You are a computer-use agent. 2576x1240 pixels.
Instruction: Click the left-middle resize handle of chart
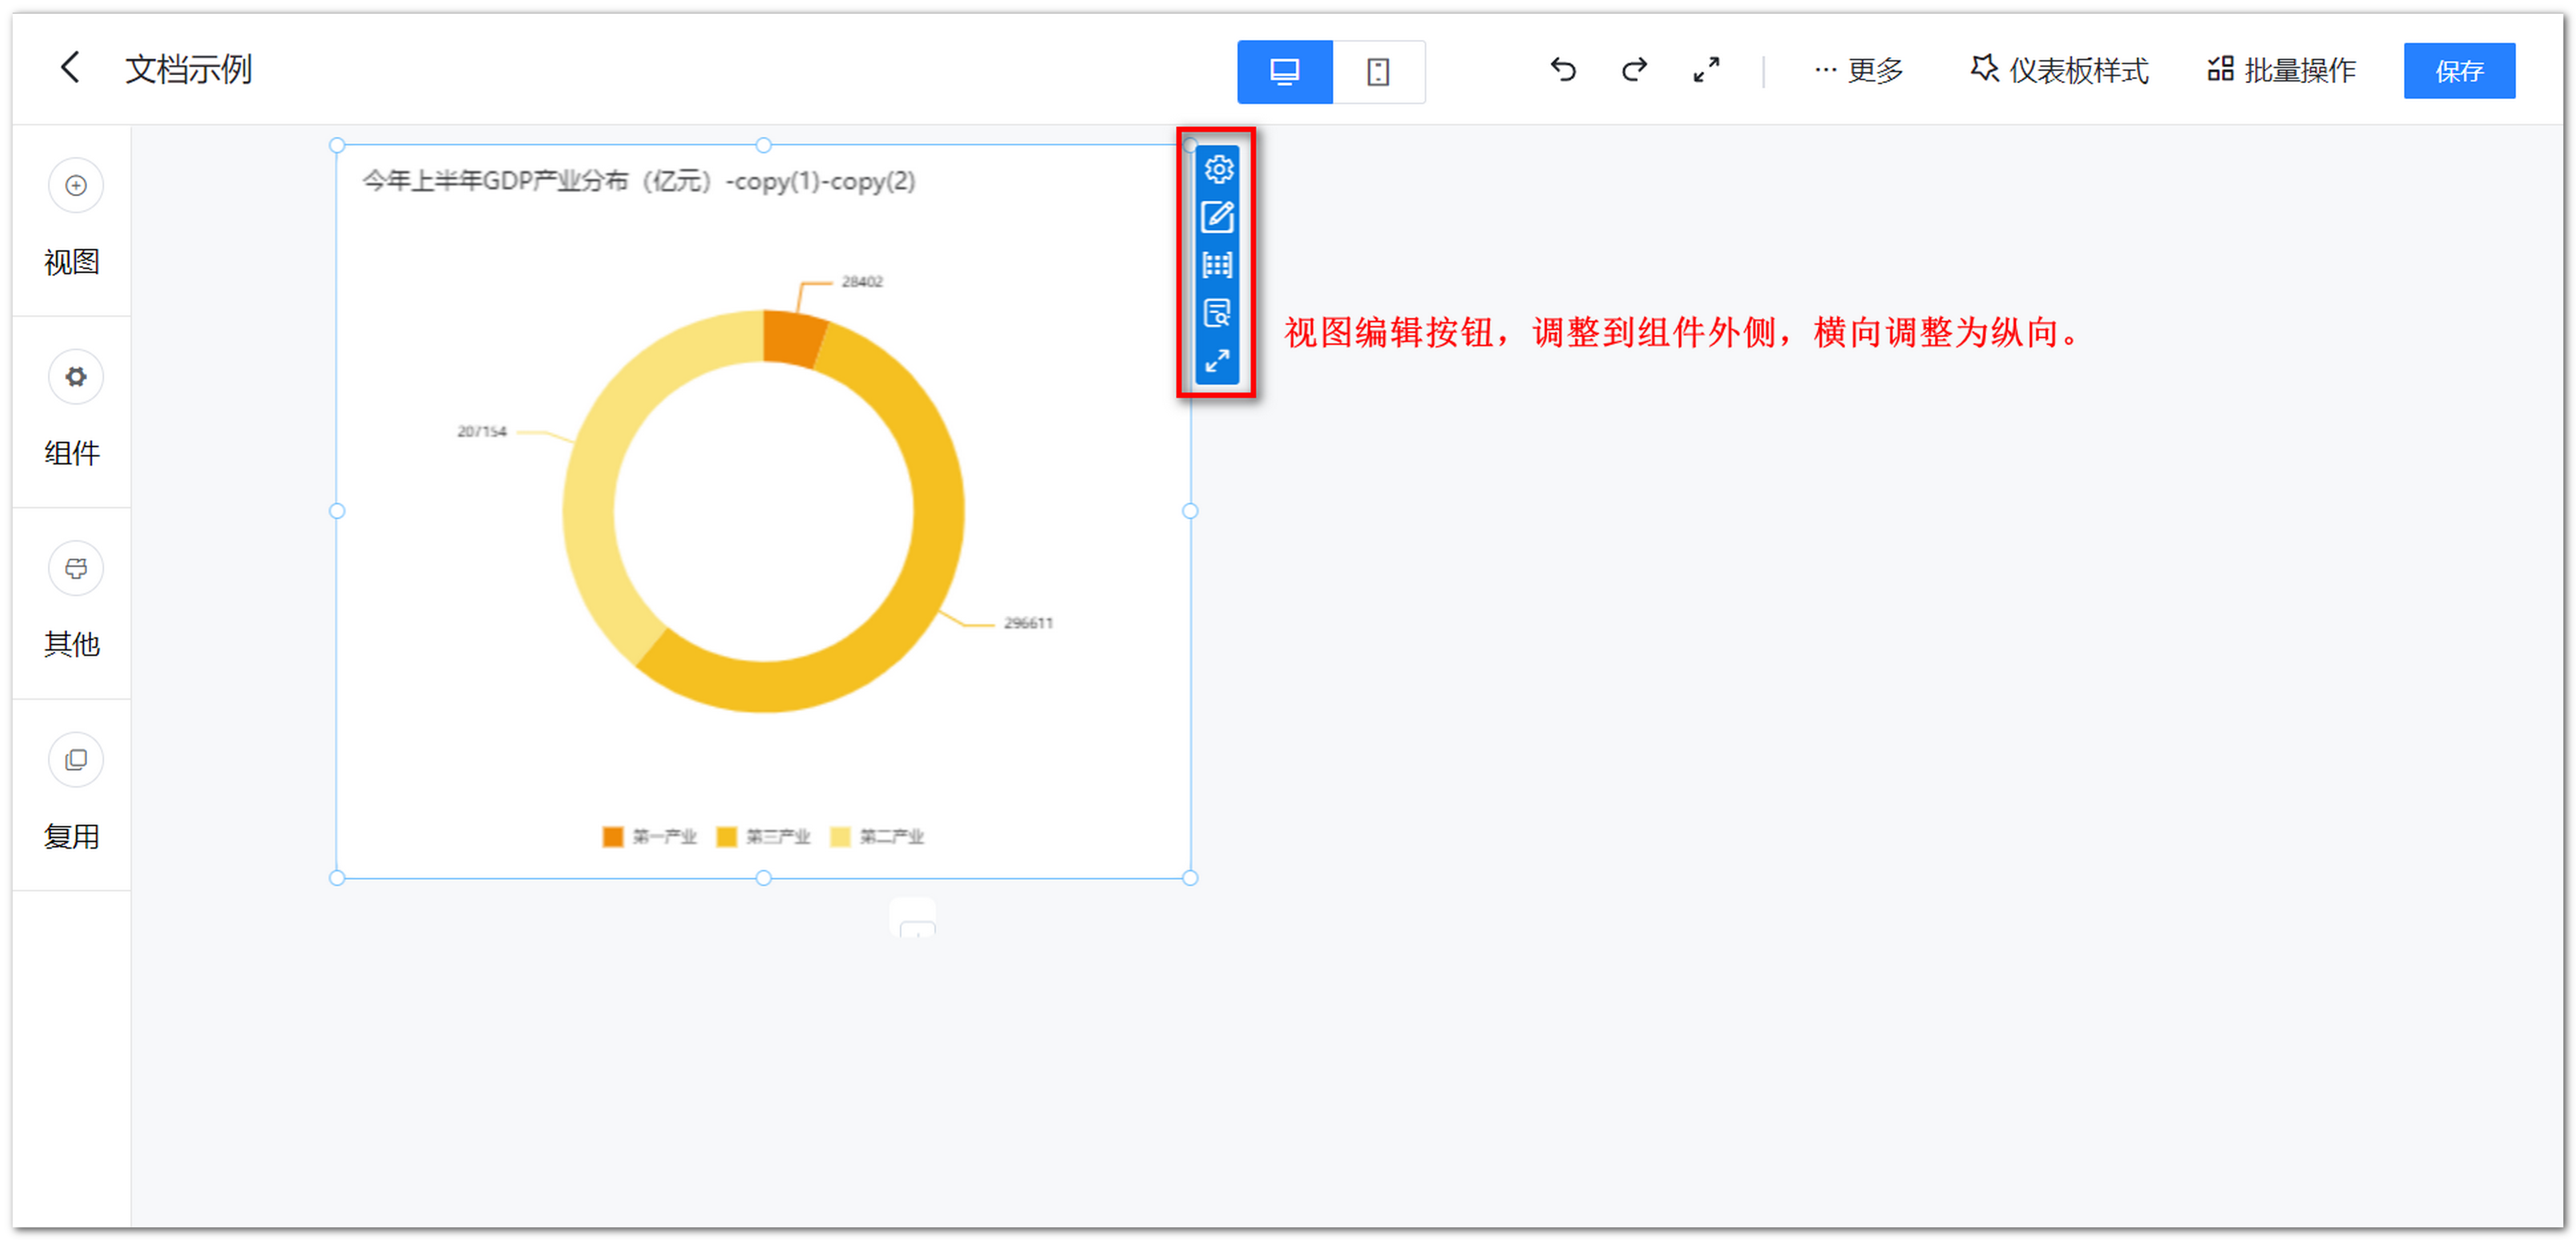pyautogui.click(x=337, y=511)
